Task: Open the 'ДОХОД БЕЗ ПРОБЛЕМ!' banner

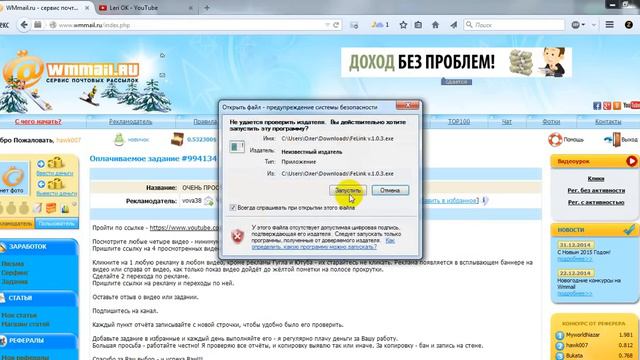Action: pyautogui.click(x=456, y=62)
